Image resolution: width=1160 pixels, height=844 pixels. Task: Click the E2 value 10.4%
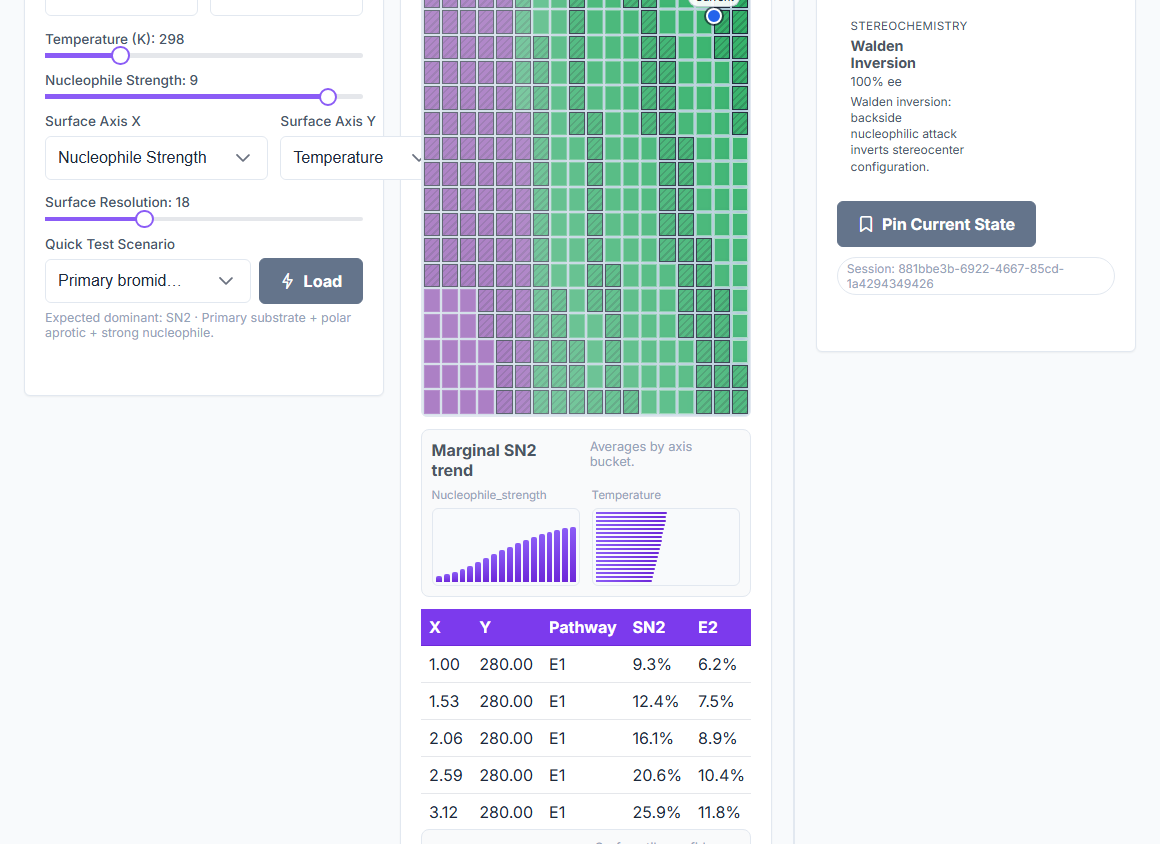[721, 775]
